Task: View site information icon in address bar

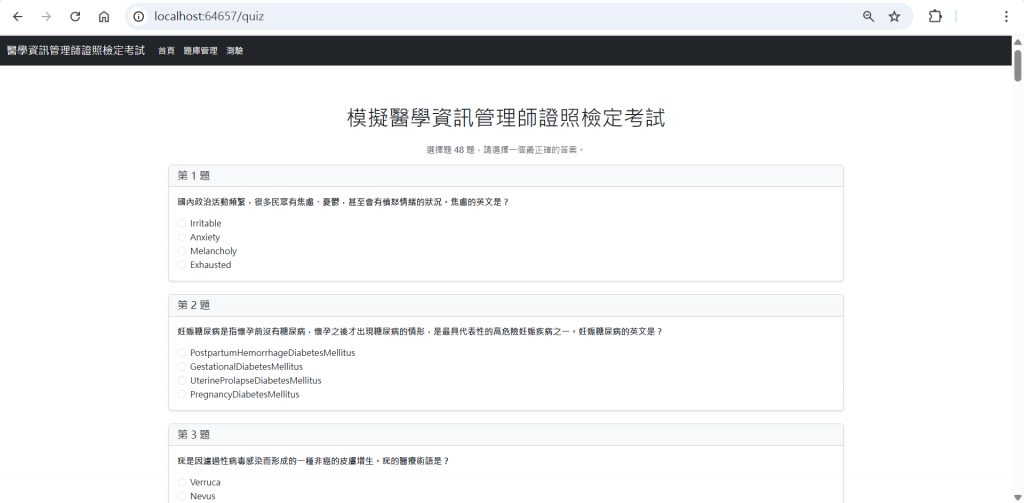Action: [138, 17]
